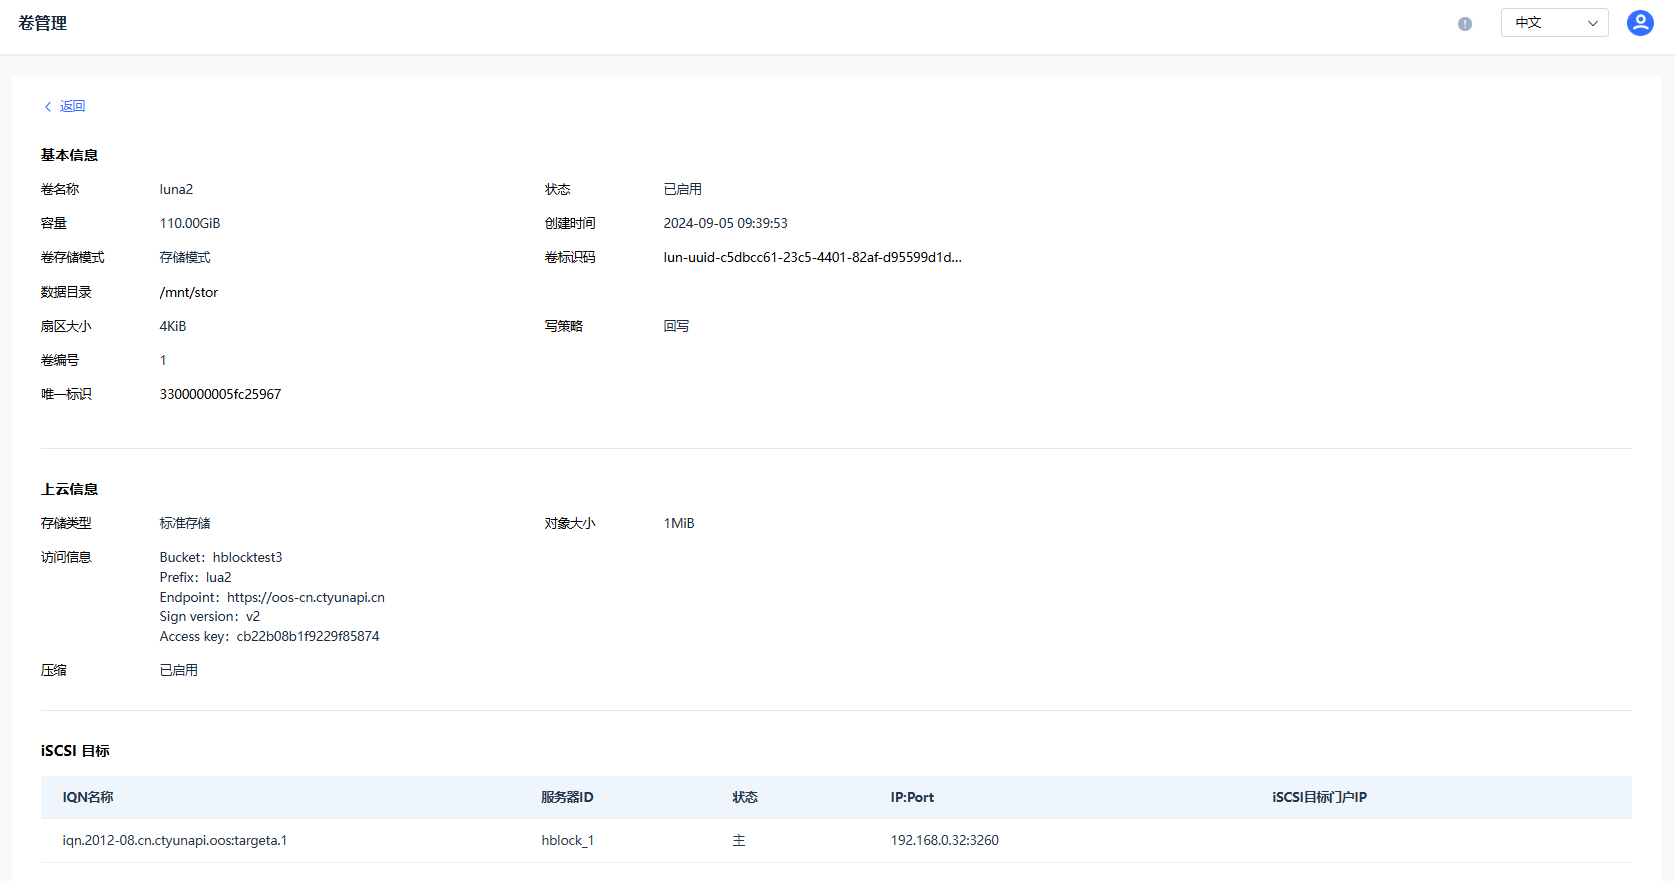Click the 主 status cell
This screenshot has width=1675, height=881.
click(739, 840)
